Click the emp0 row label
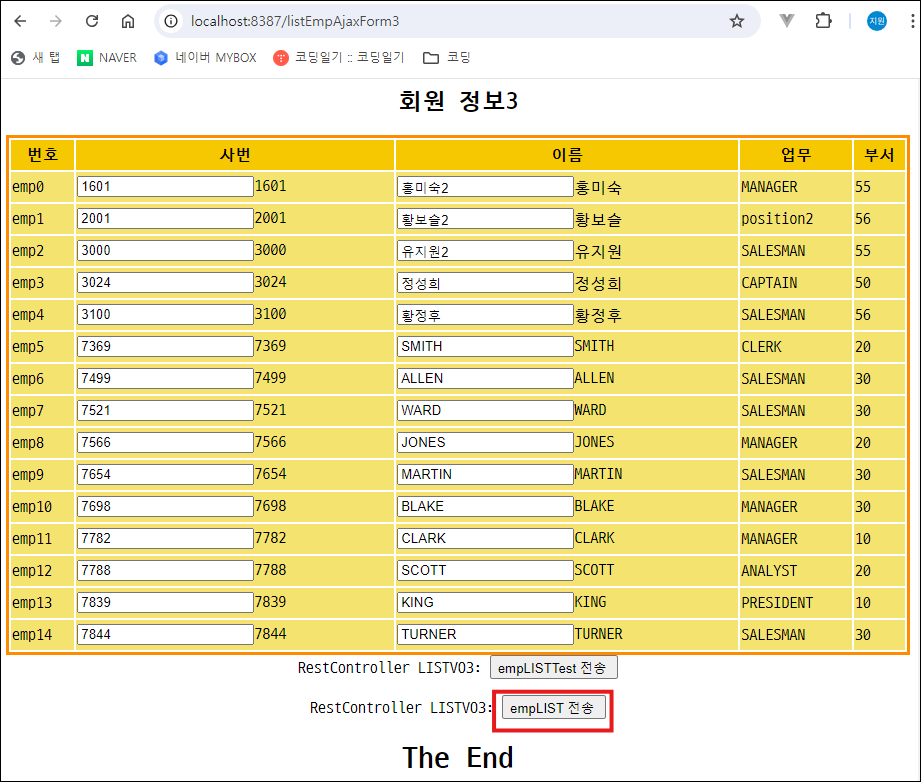 [x=28, y=187]
